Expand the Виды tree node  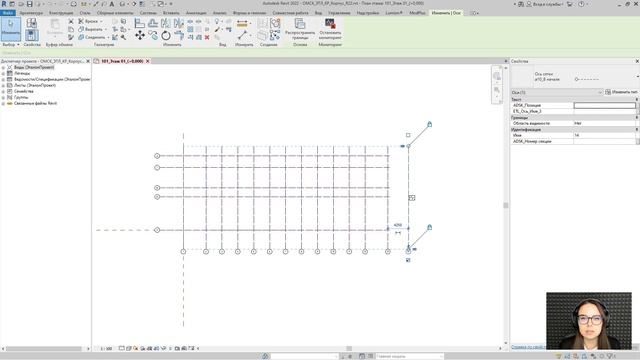tap(3, 67)
